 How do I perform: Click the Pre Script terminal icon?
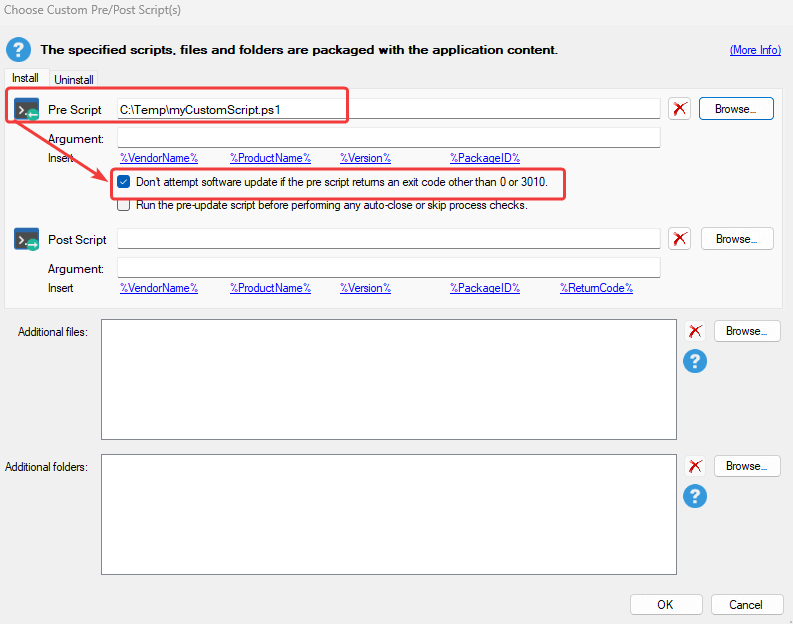point(26,109)
